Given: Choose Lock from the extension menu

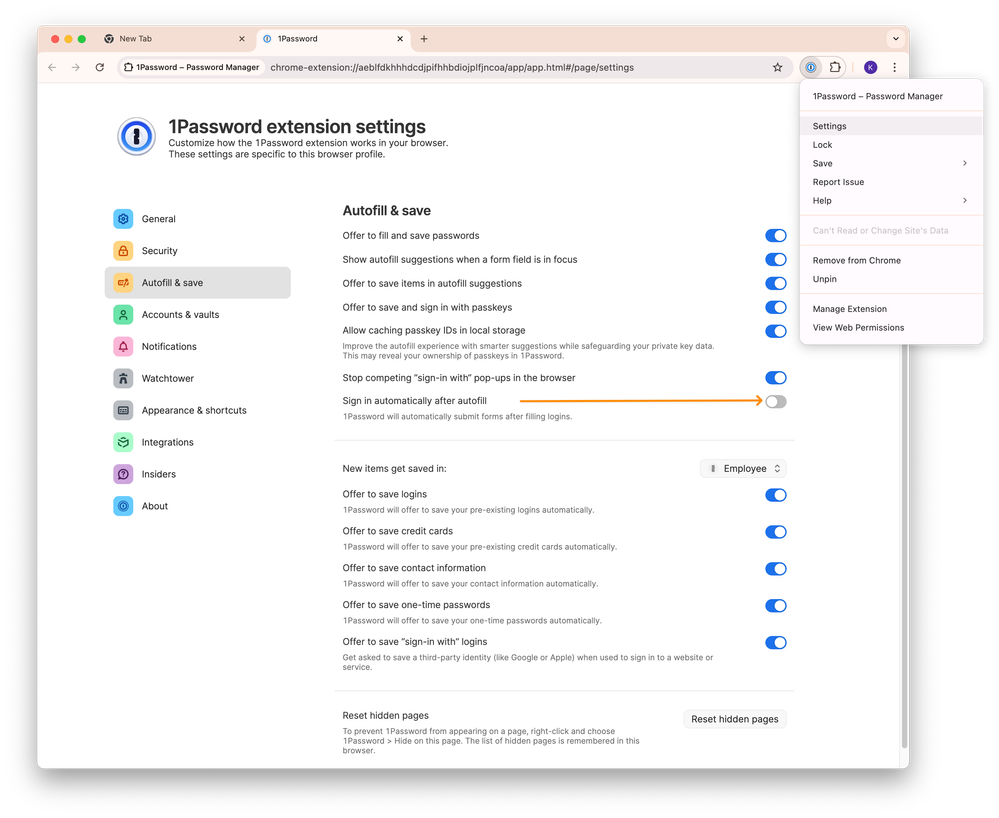Looking at the screenshot, I should 891,145.
